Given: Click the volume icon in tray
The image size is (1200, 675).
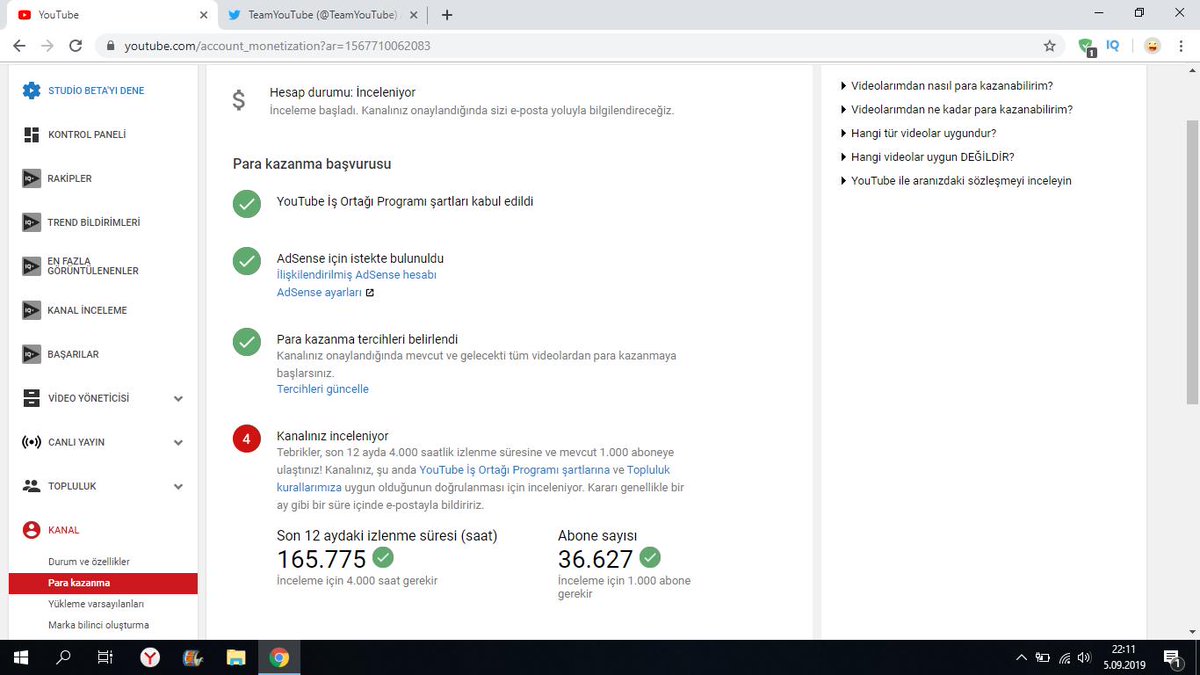Looking at the screenshot, I should (x=1084, y=657).
